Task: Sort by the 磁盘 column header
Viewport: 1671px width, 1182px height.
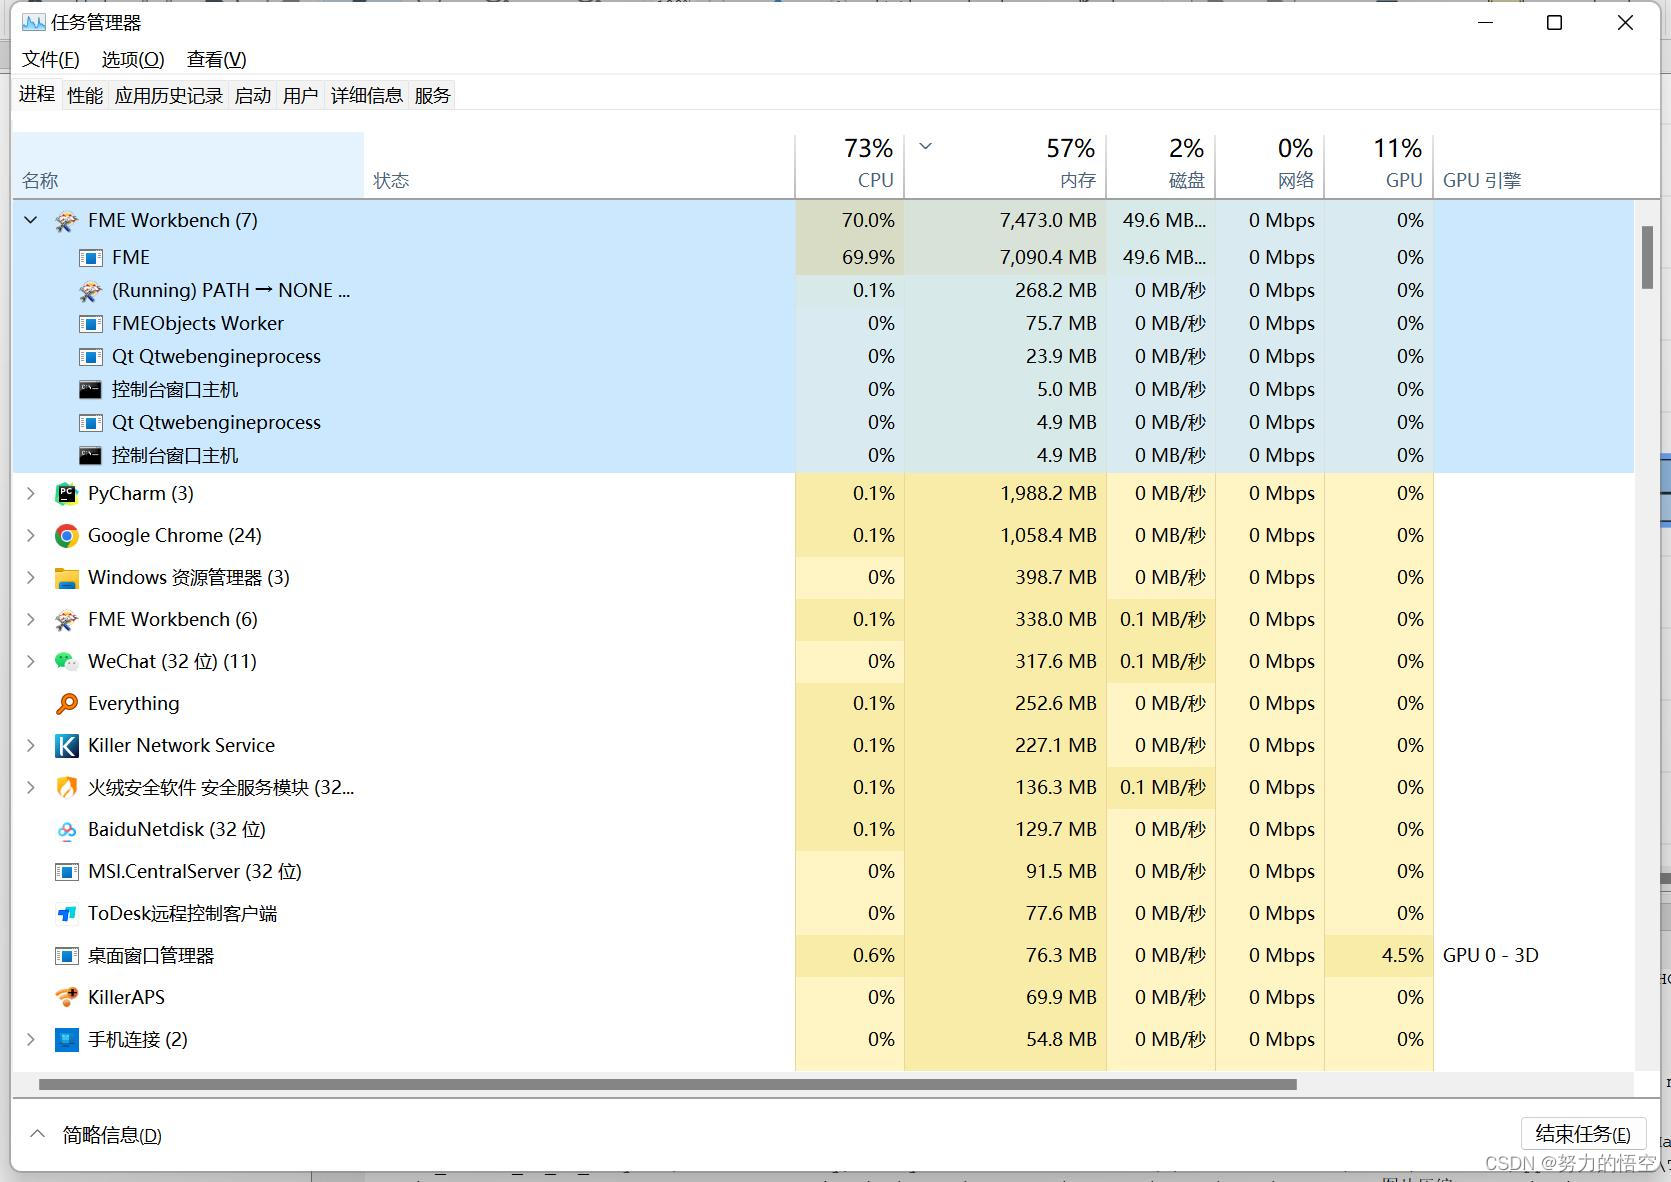Action: coord(1161,165)
